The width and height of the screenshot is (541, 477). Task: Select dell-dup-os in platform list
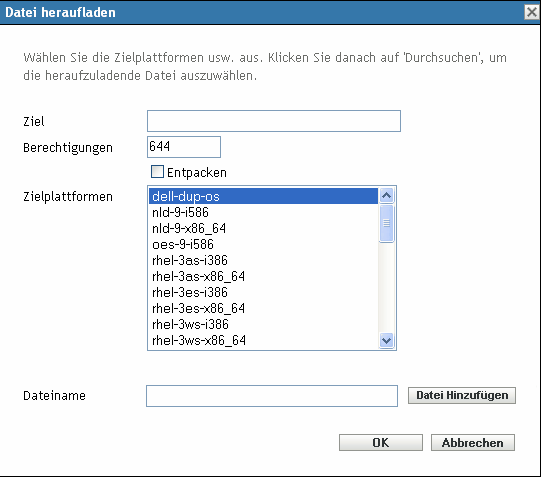pos(264,196)
